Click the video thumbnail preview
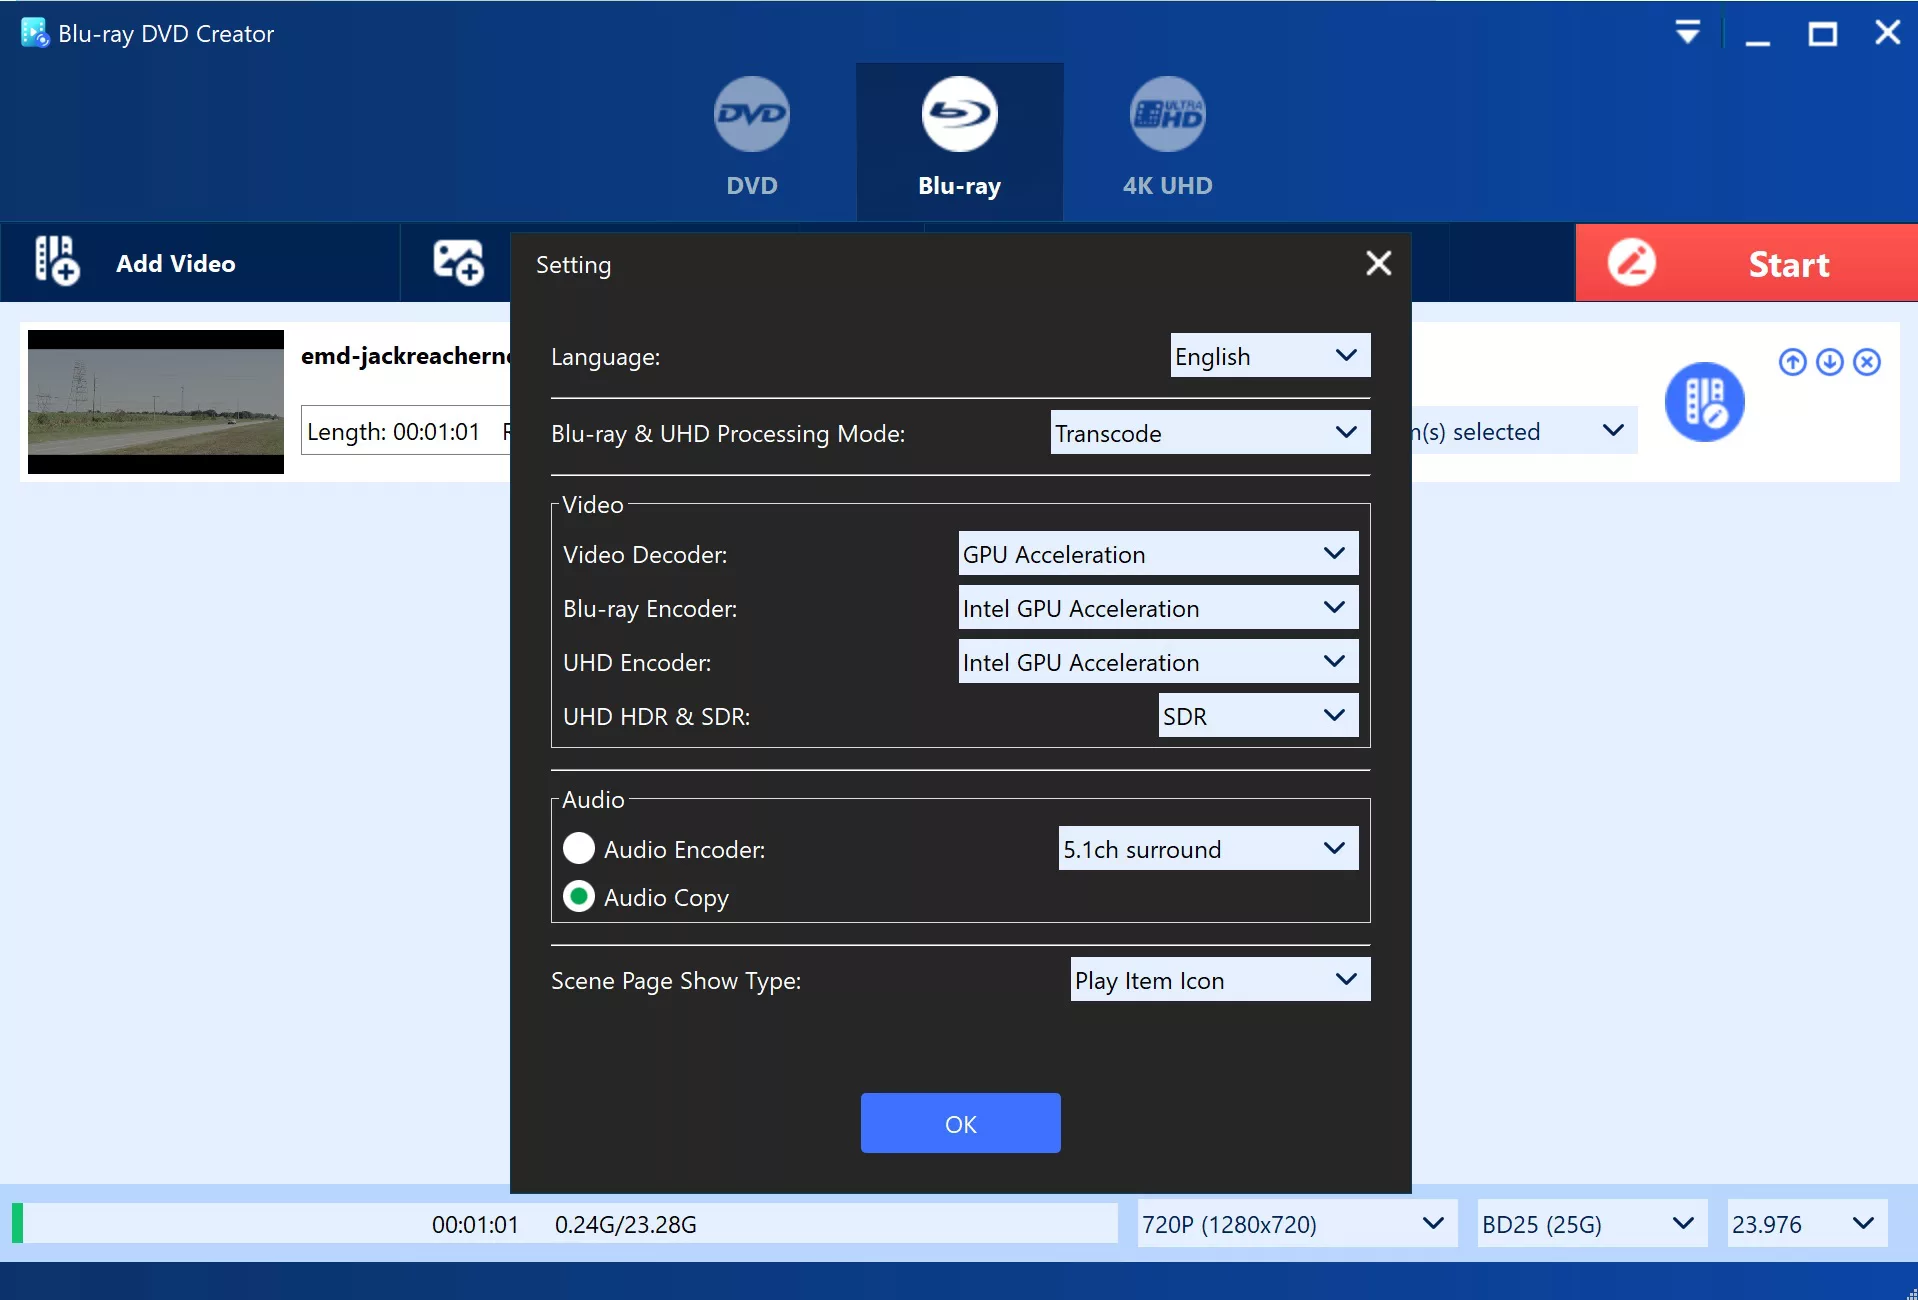The height and width of the screenshot is (1300, 1918). (156, 402)
